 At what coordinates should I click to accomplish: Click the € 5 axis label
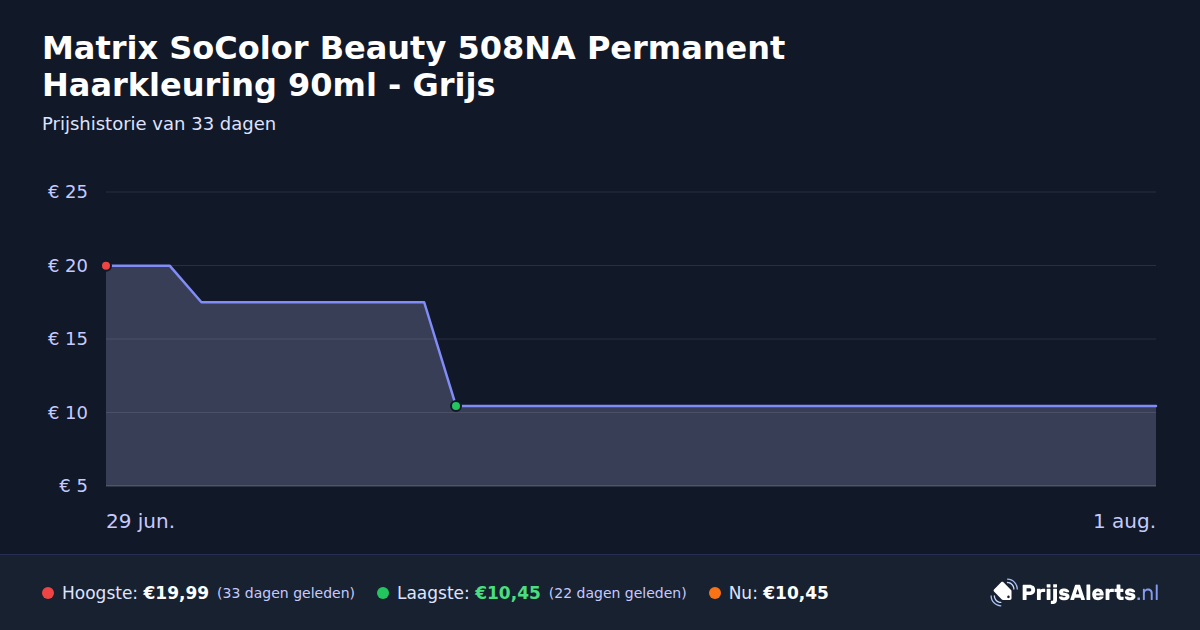point(74,486)
